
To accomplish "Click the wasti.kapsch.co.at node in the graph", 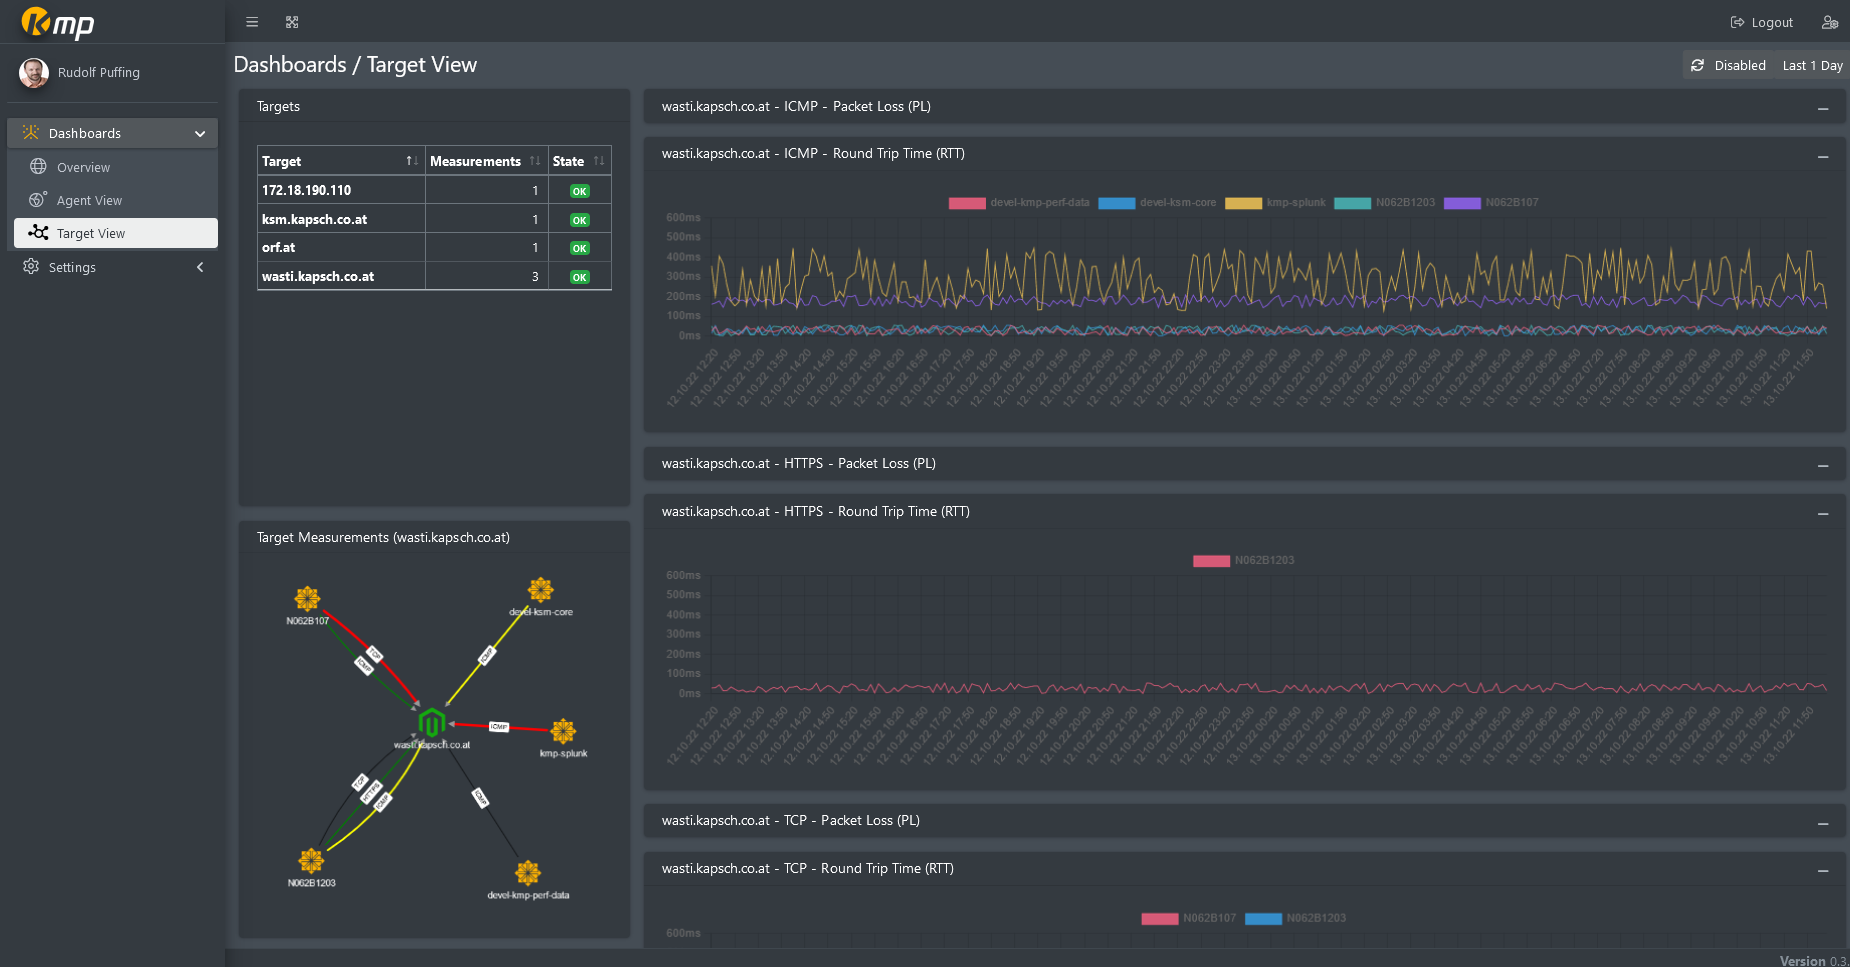I will [431, 722].
